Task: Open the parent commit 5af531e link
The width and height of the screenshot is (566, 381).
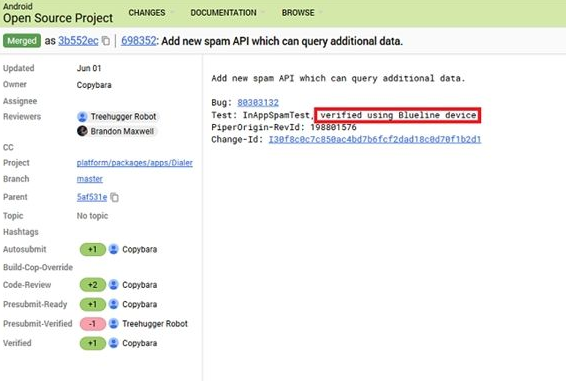Action: 92,197
